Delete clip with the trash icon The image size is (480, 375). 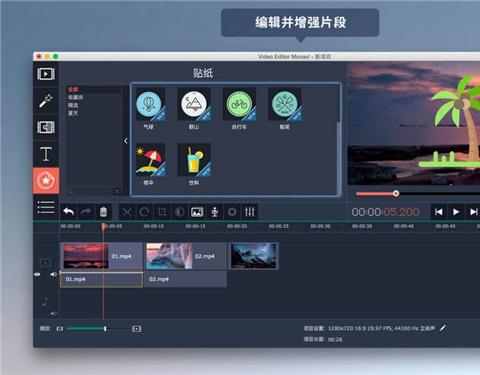104,212
